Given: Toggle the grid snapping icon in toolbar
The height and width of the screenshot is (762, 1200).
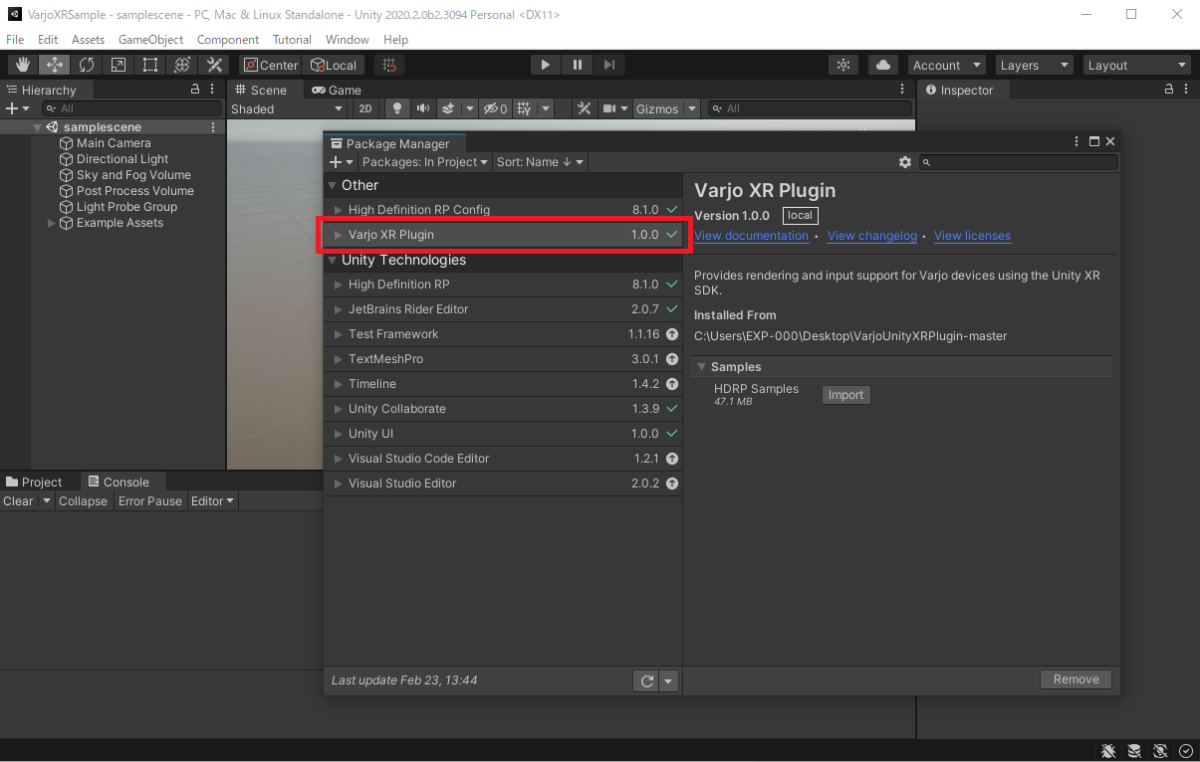Looking at the screenshot, I should (390, 65).
